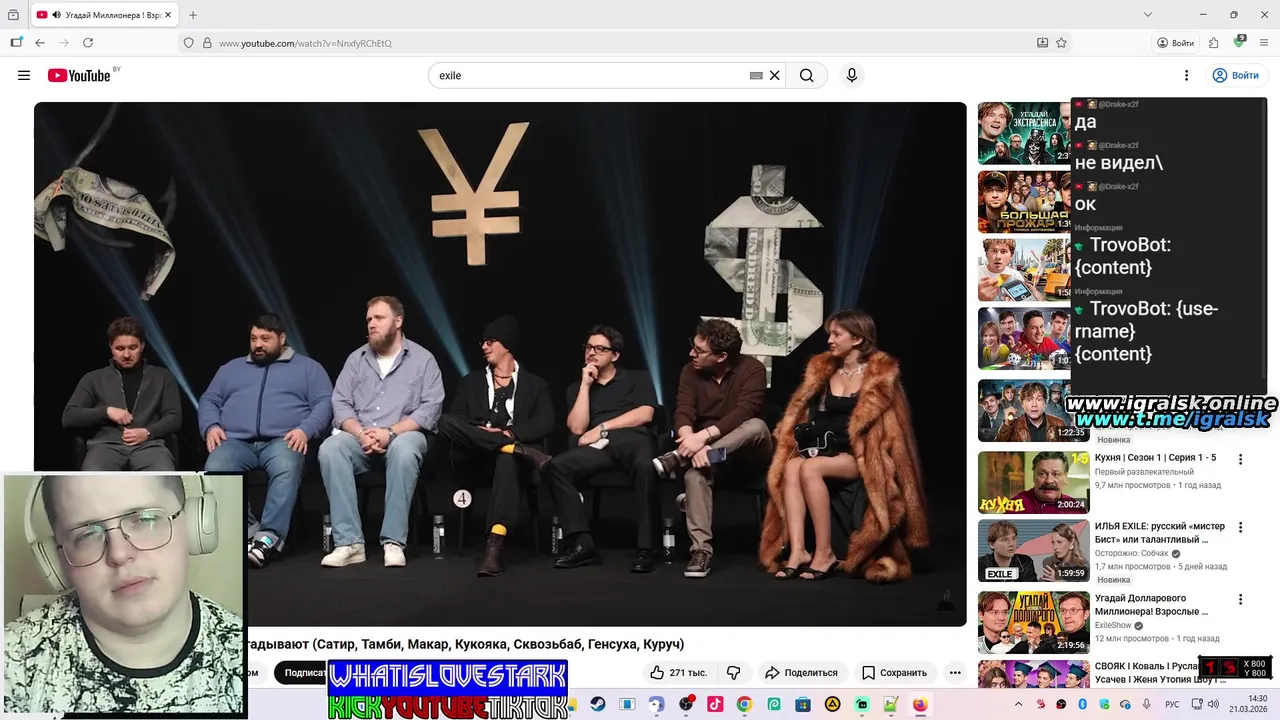Open Кухня Сезон 1 video thumbnail

pos(1033,482)
